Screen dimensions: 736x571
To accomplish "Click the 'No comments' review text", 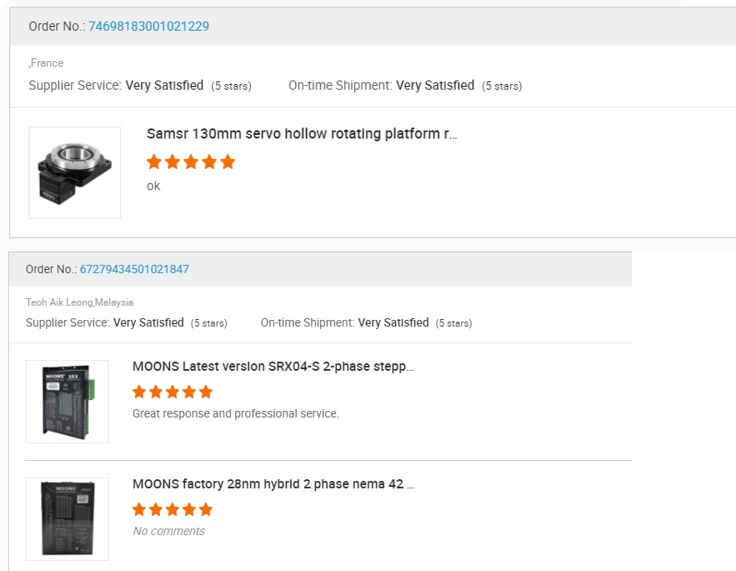I will click(169, 531).
